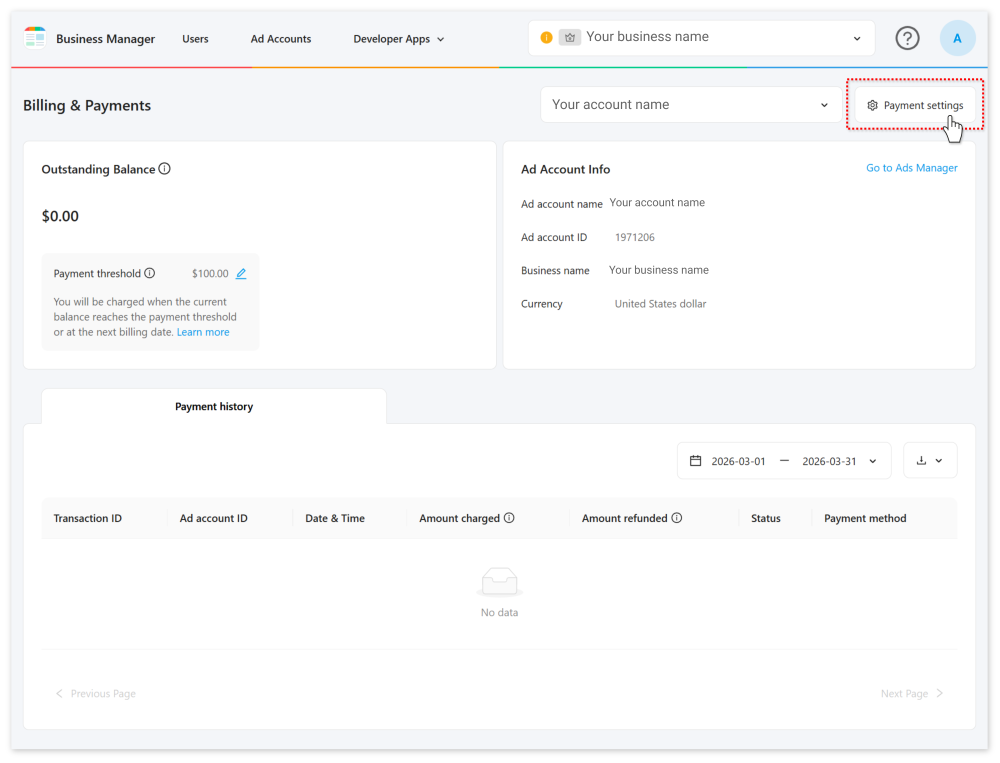Go to the Users menu item
Screen dimensions: 1000x763
tap(195, 39)
